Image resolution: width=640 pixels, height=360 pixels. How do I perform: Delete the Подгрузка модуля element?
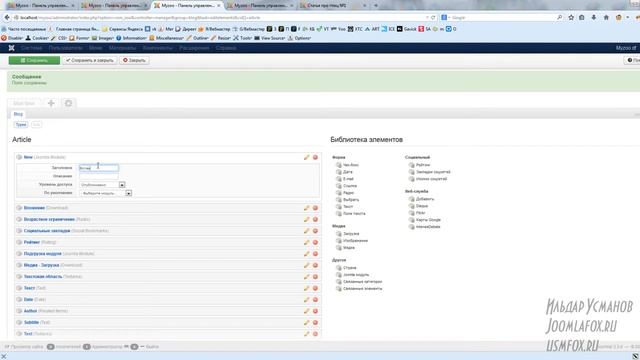315,253
